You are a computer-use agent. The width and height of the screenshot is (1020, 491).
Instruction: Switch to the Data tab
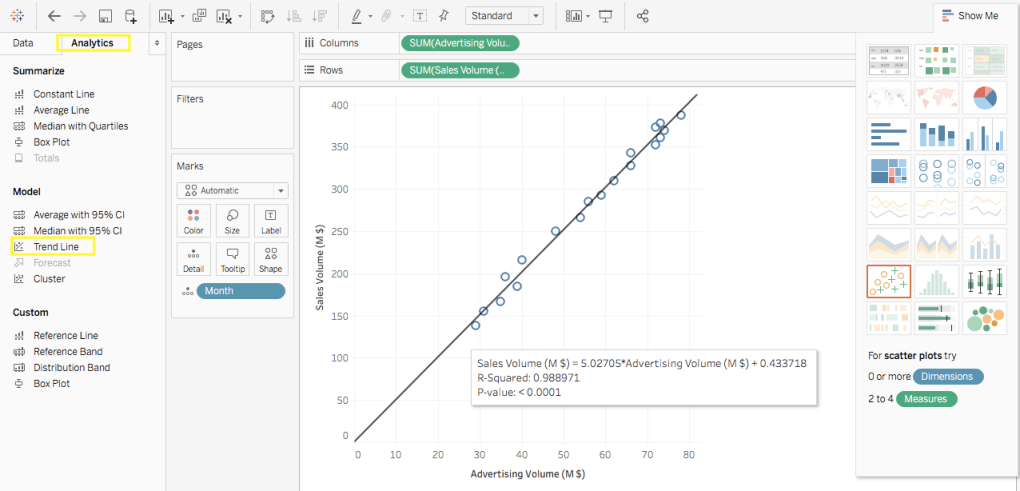pos(23,43)
